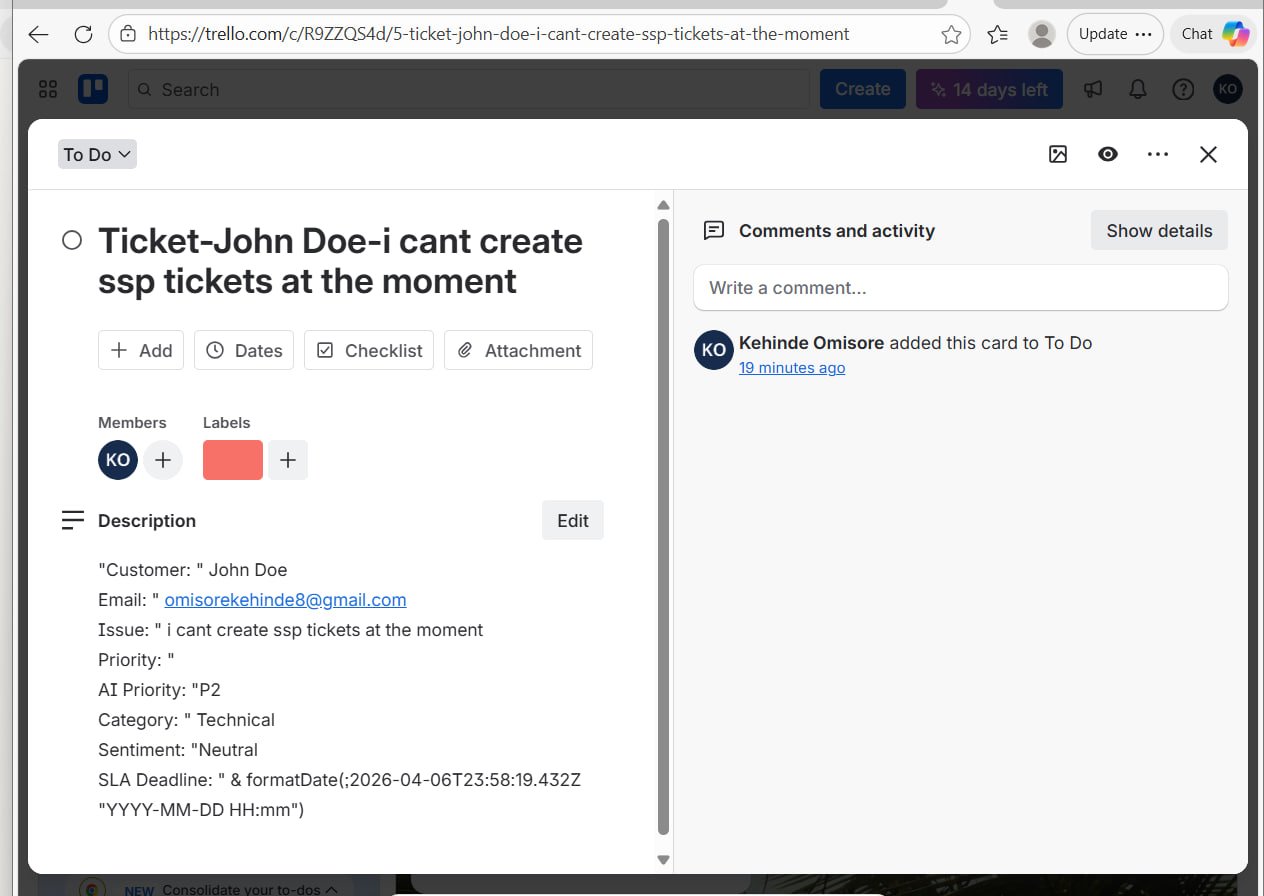1264x896 pixels.
Task: Click the KO avatar in activity feed
Action: [714, 350]
